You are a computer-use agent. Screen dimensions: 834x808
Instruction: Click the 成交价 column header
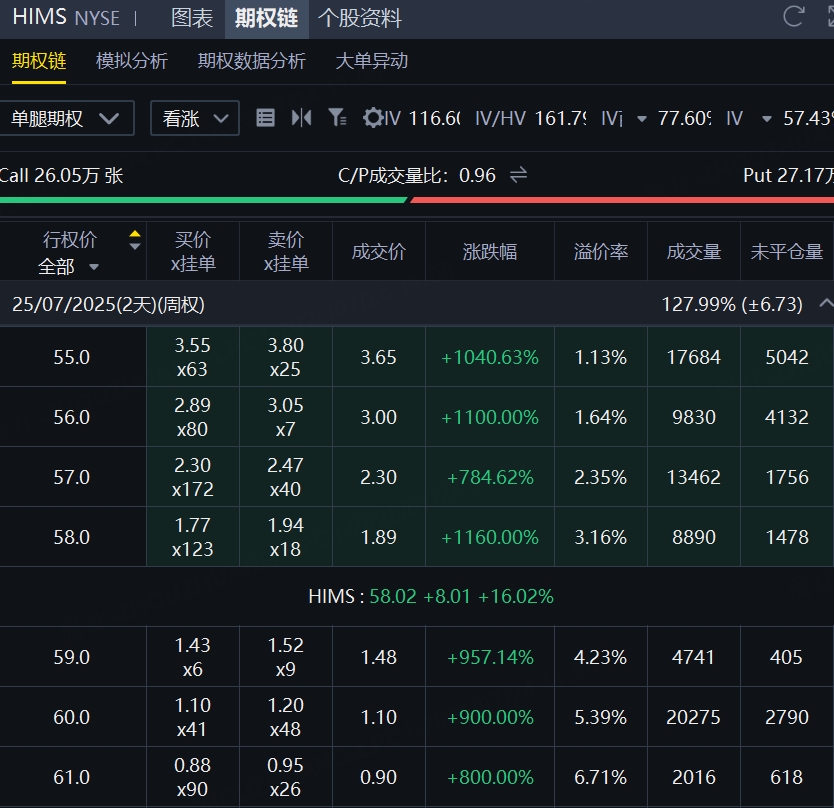[x=379, y=251]
